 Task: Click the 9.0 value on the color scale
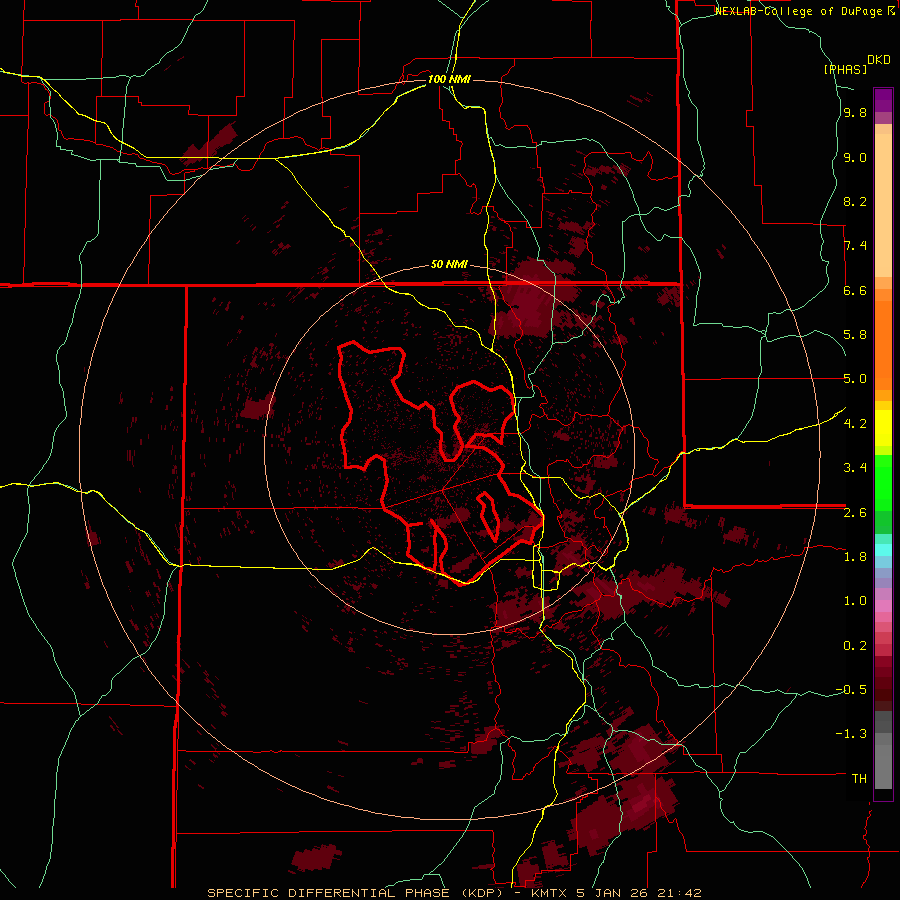point(855,157)
